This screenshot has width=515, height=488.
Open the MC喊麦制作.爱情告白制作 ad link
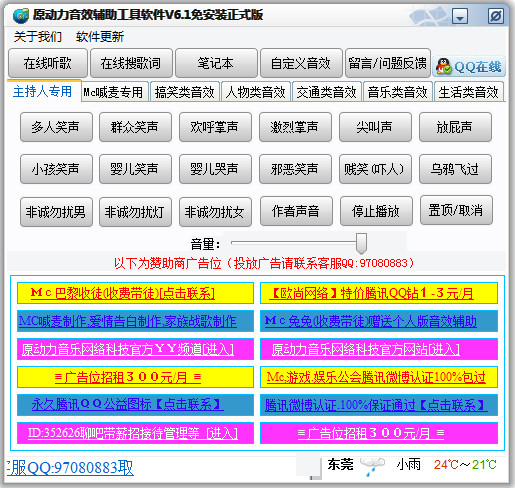(128, 321)
